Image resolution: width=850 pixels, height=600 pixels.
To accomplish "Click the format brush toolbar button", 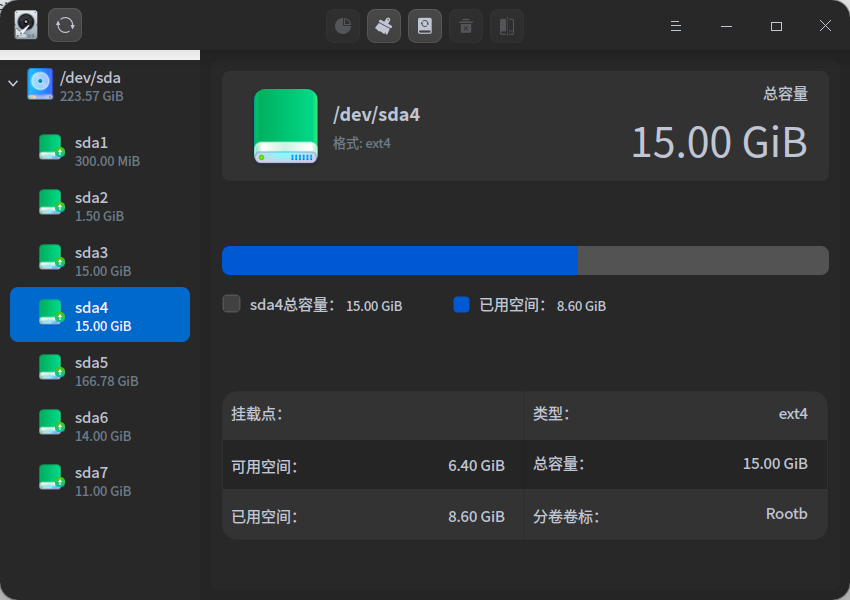I will pyautogui.click(x=384, y=25).
